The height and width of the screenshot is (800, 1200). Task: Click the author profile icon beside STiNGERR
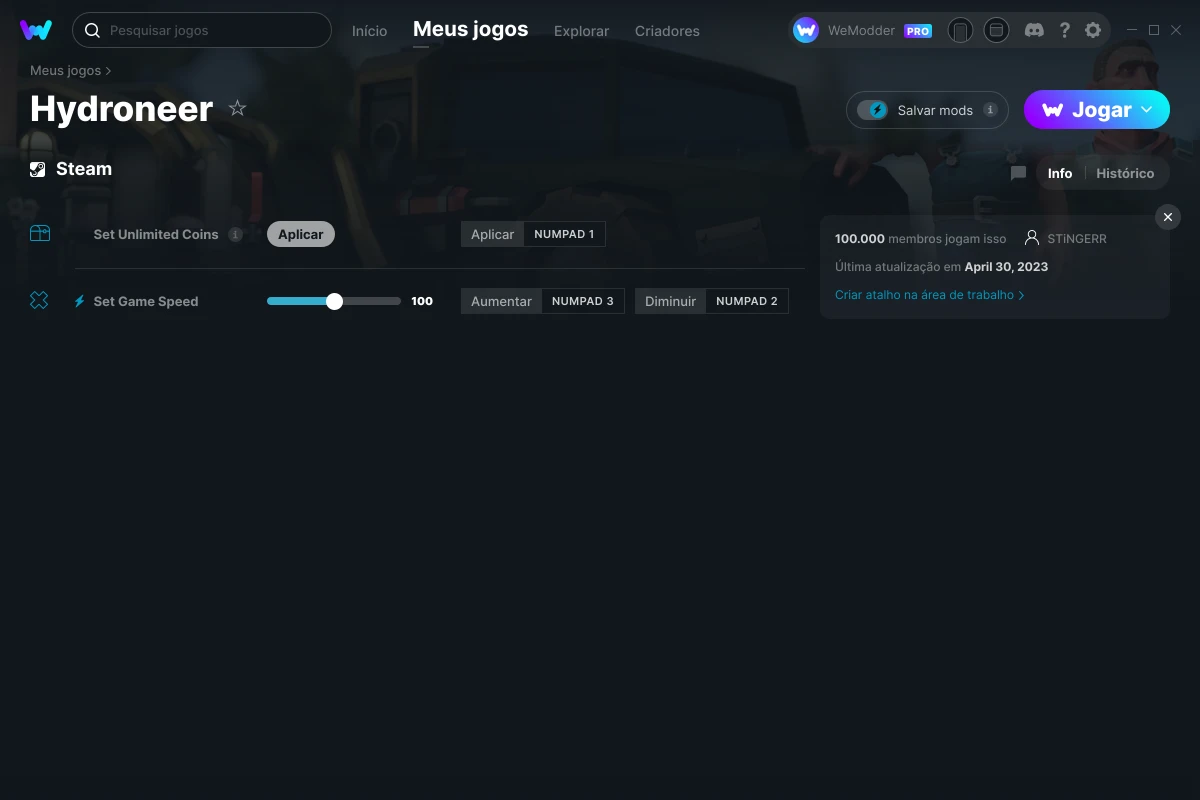[x=1032, y=238]
